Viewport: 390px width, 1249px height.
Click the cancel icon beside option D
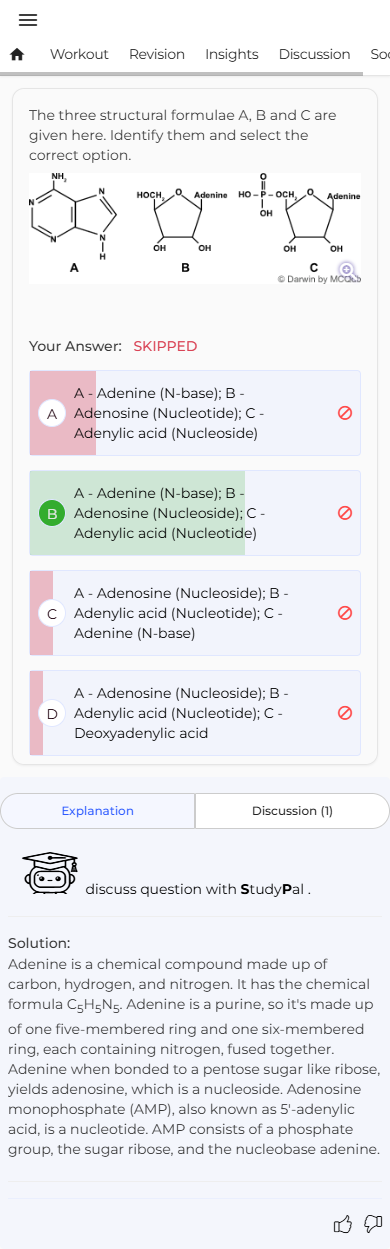344,713
